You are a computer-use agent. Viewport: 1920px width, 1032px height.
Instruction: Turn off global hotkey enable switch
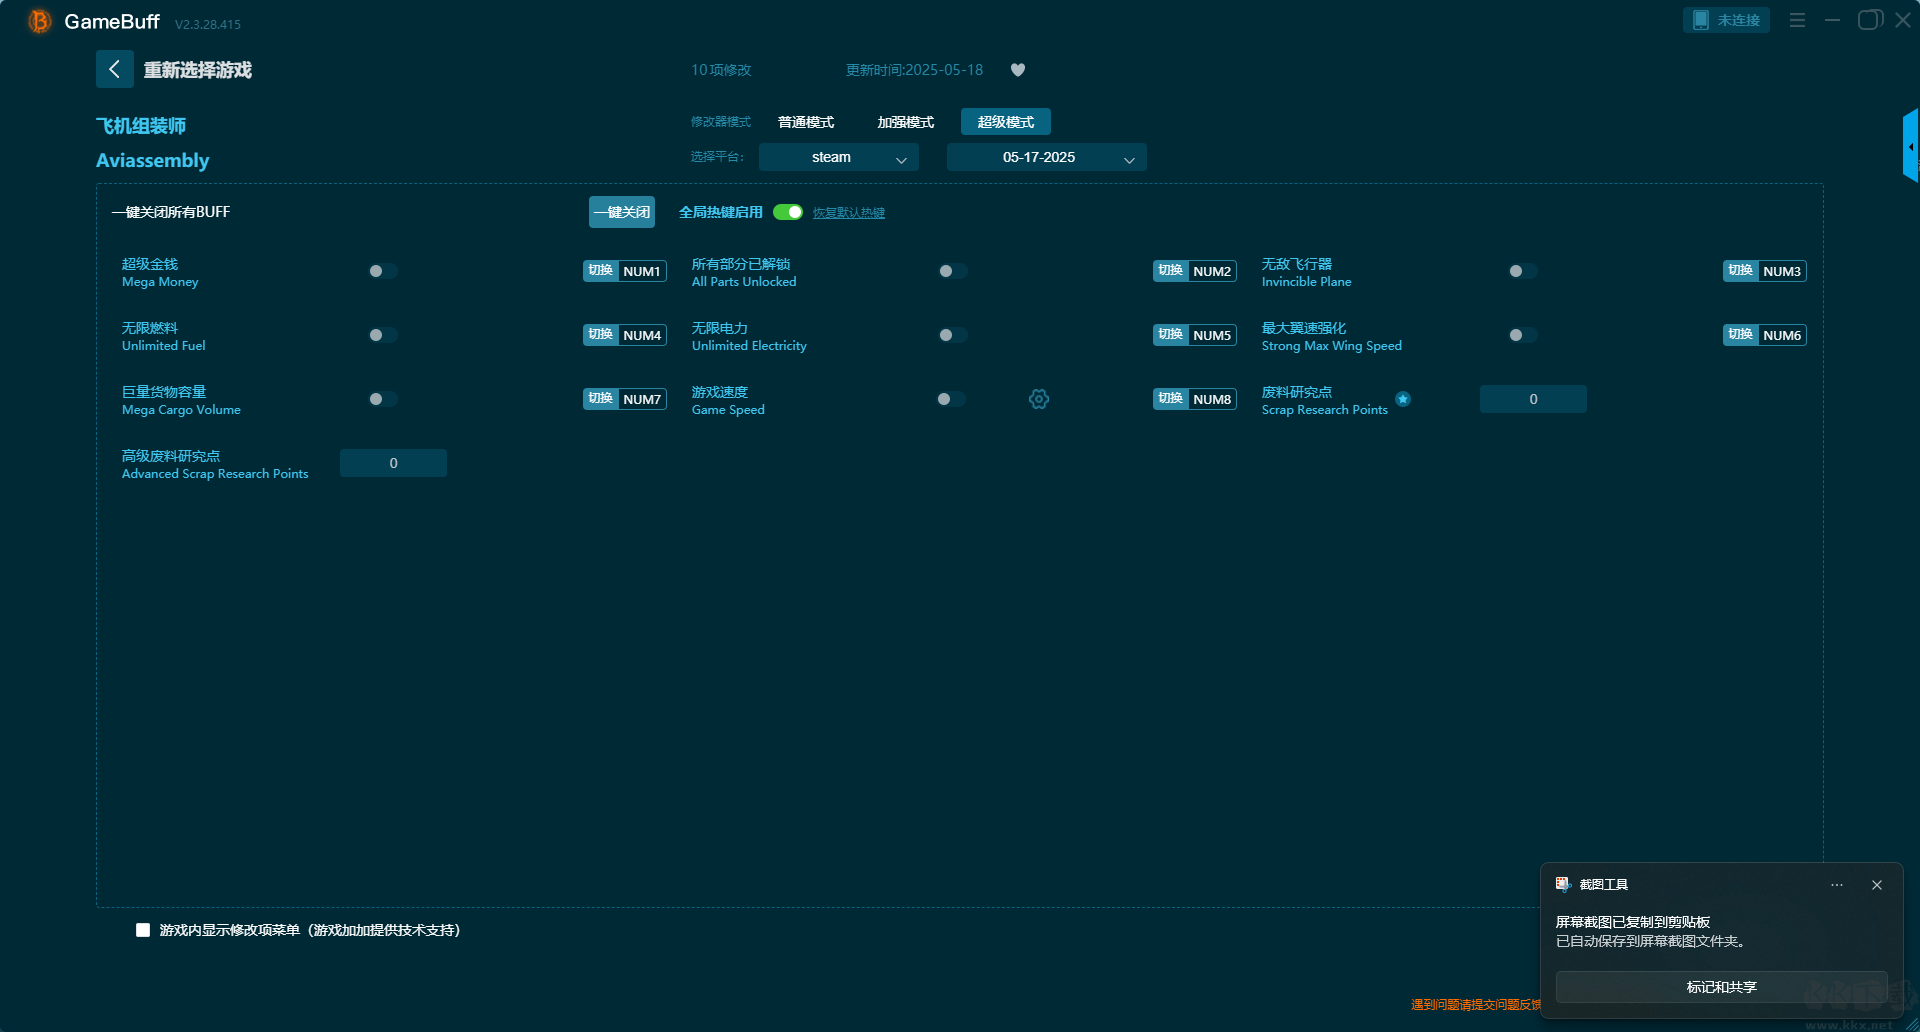788,212
